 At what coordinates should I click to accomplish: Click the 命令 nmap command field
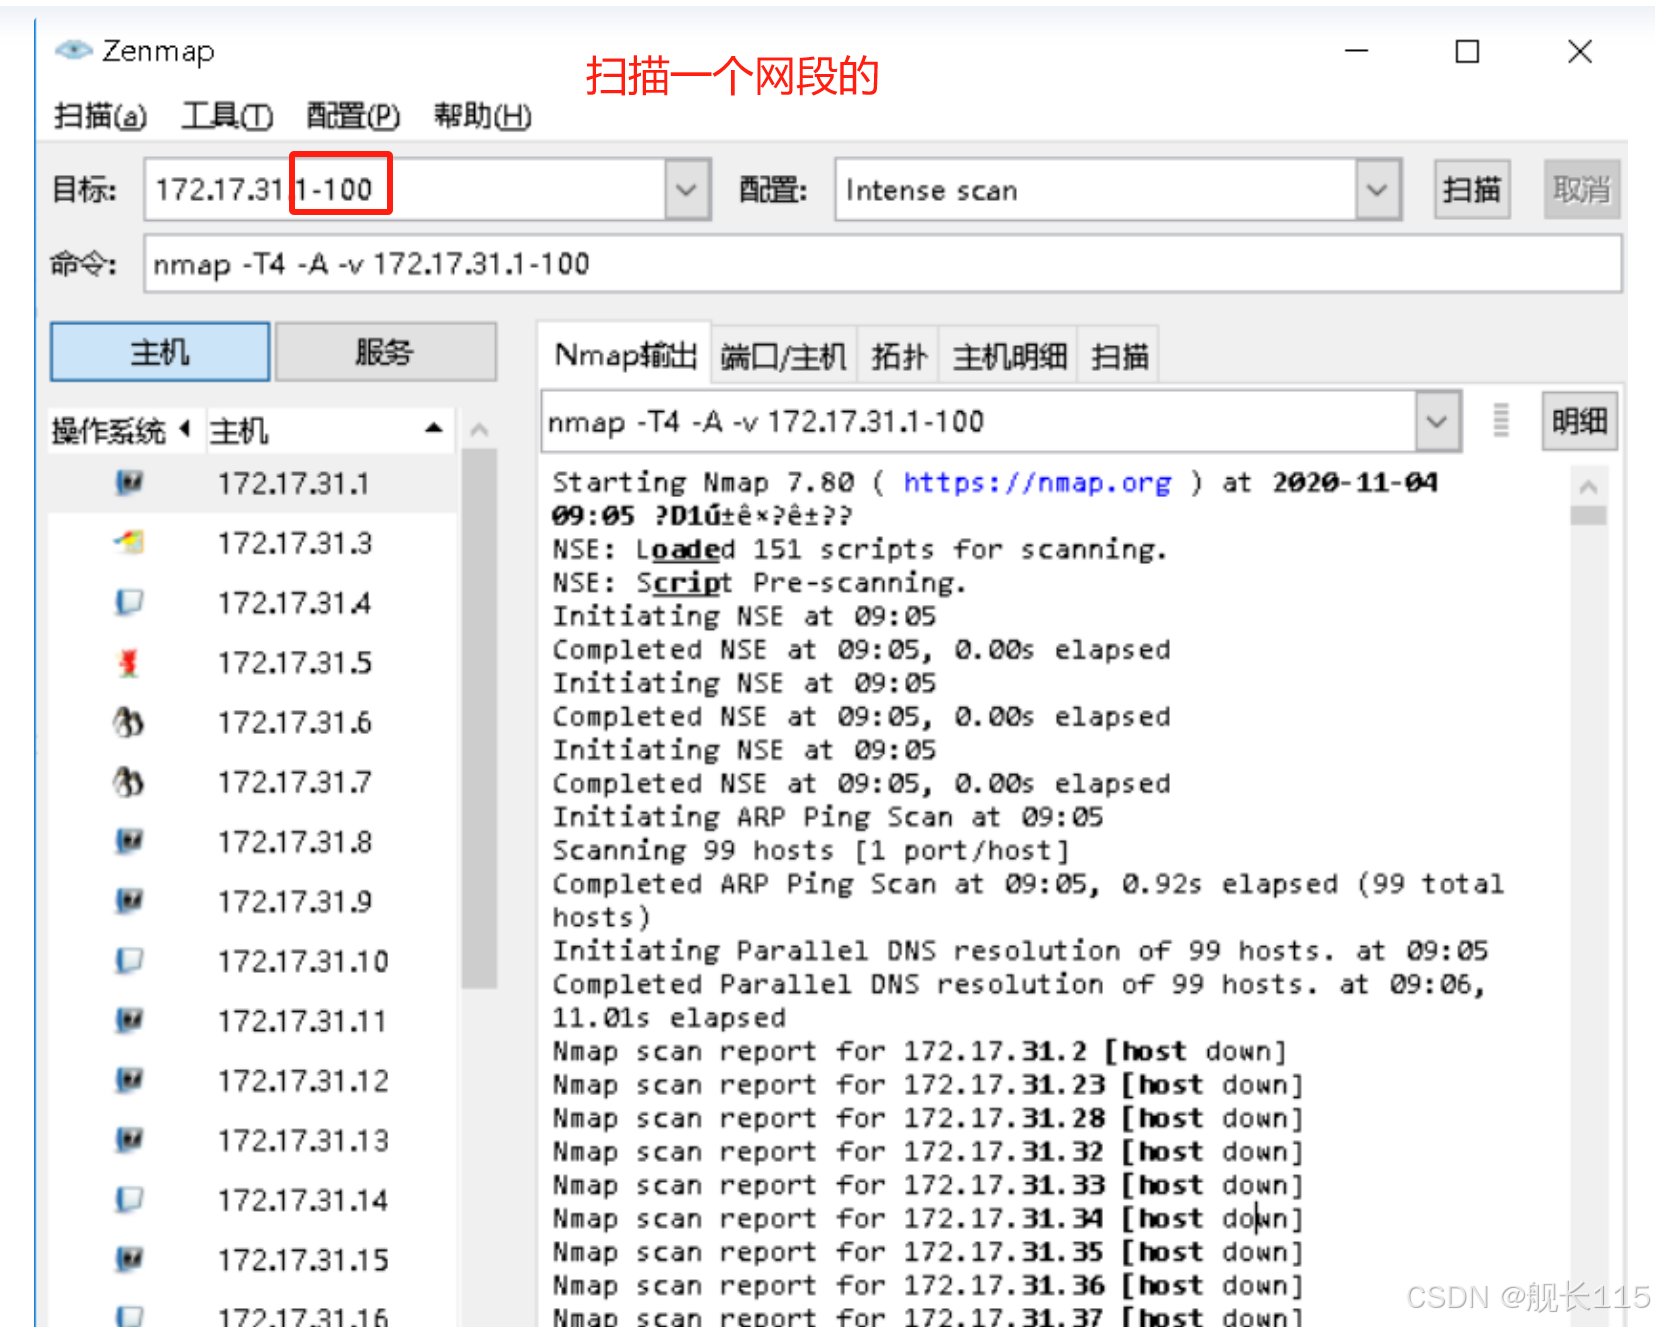[x=882, y=264]
